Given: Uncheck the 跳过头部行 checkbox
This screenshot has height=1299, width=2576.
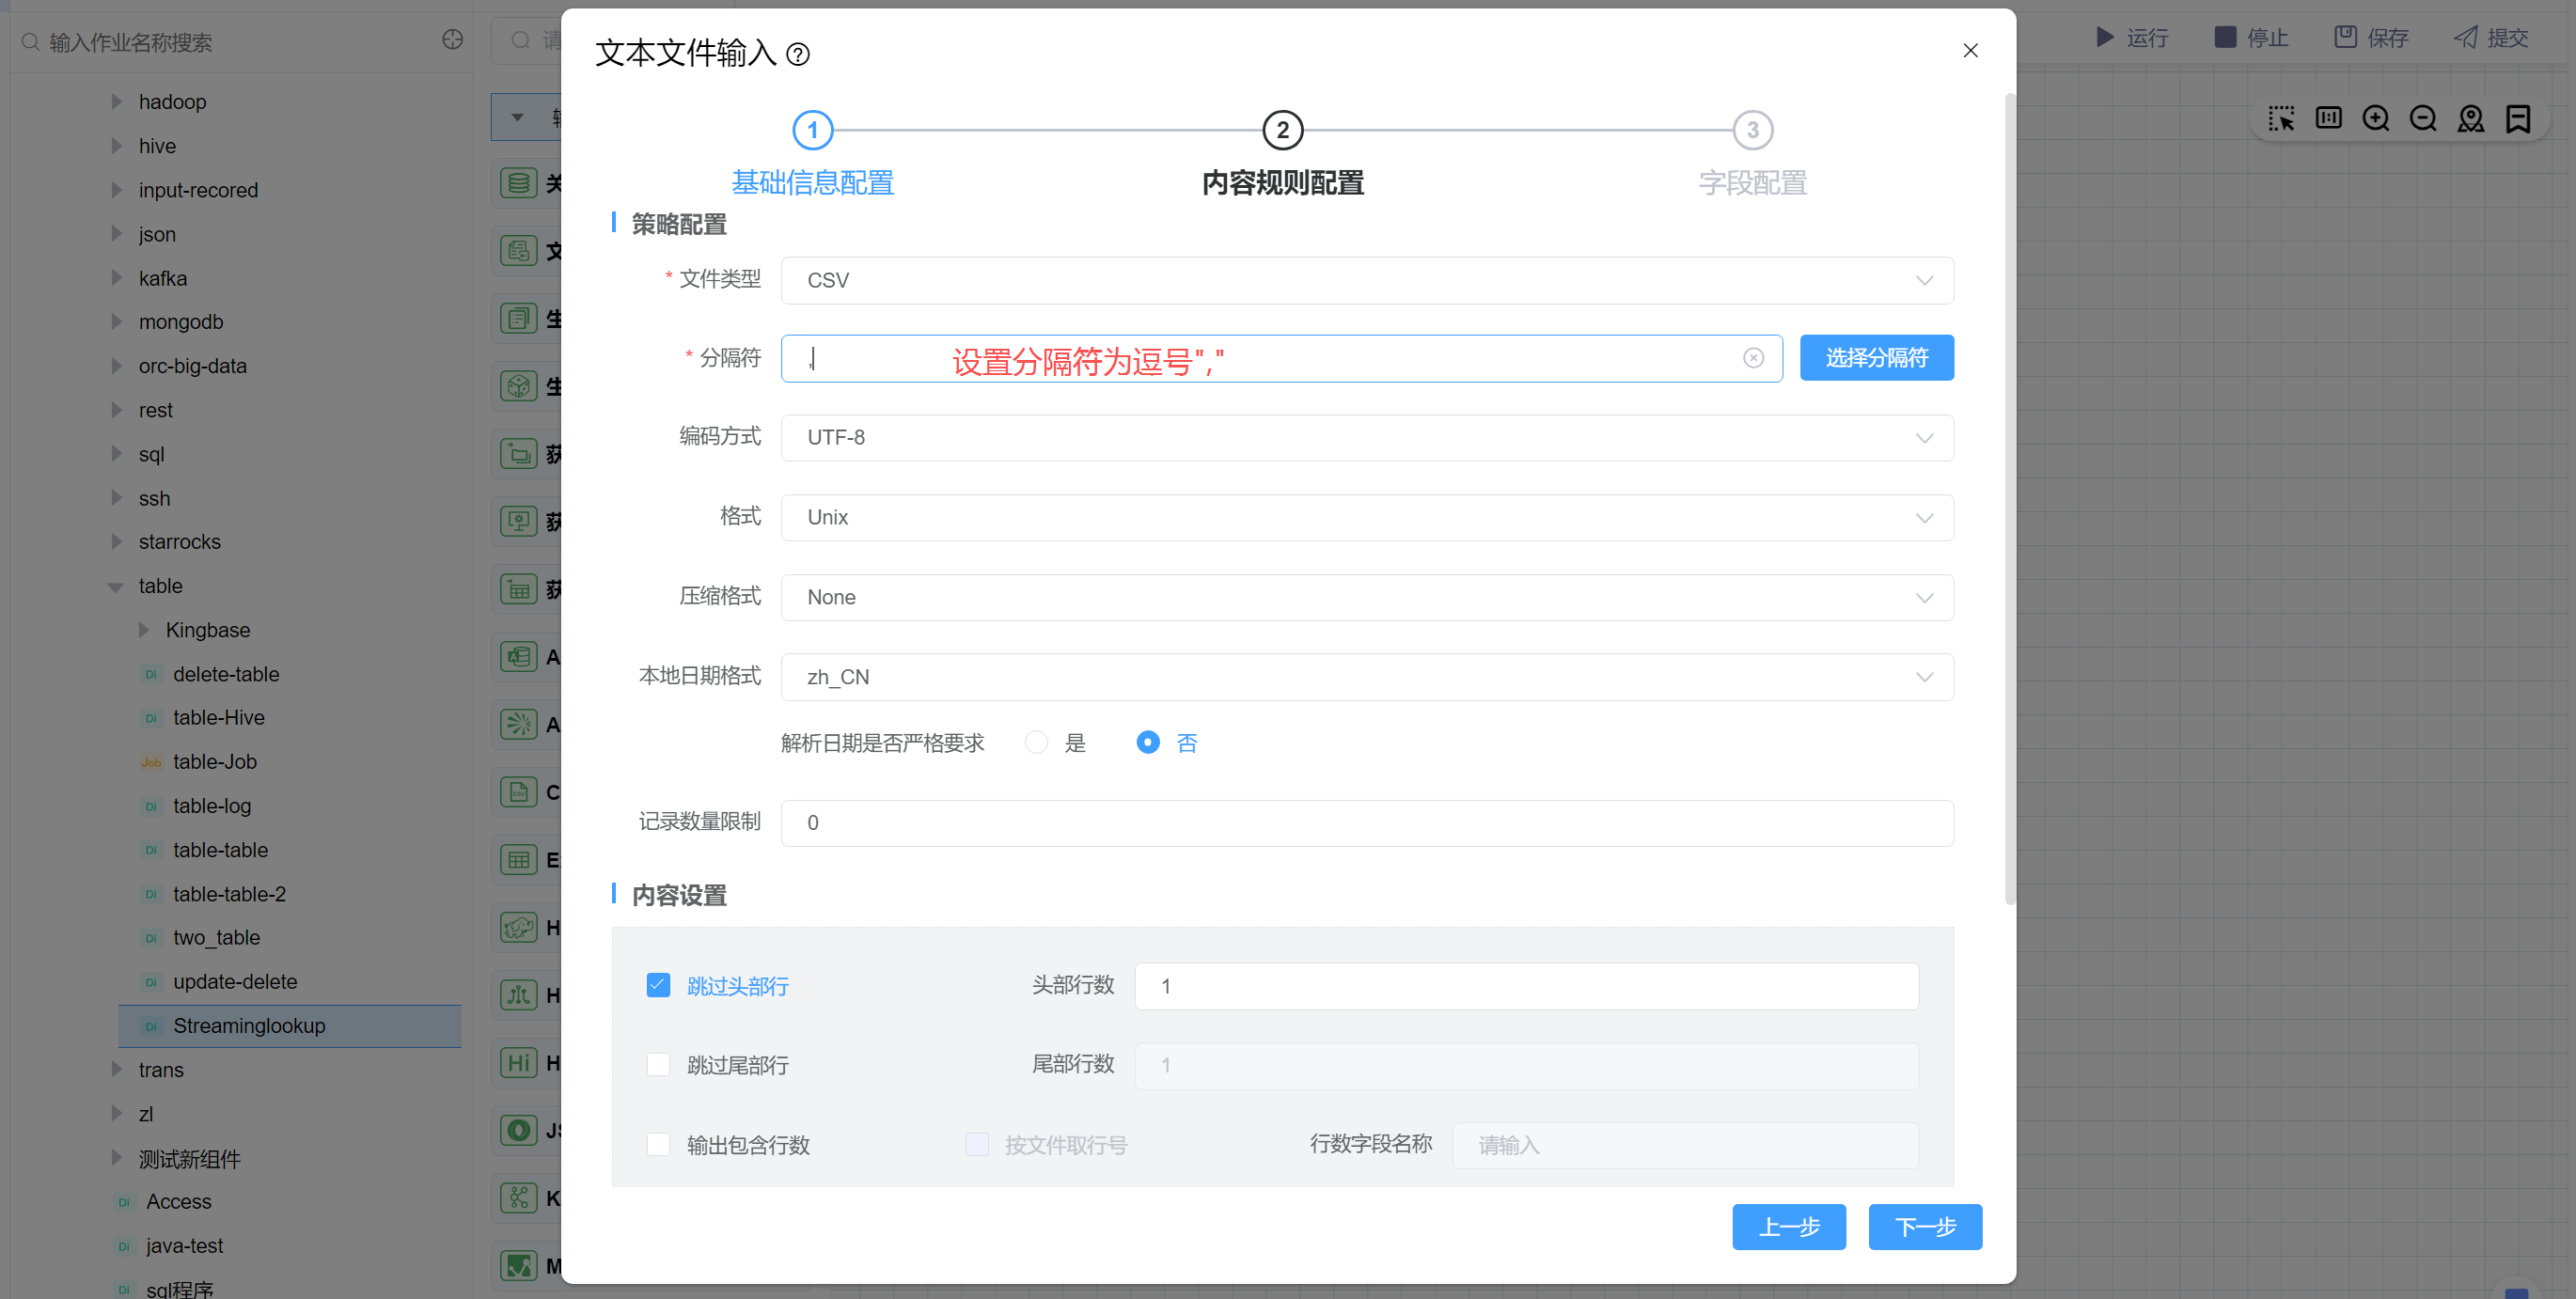Looking at the screenshot, I should pyautogui.click(x=658, y=985).
